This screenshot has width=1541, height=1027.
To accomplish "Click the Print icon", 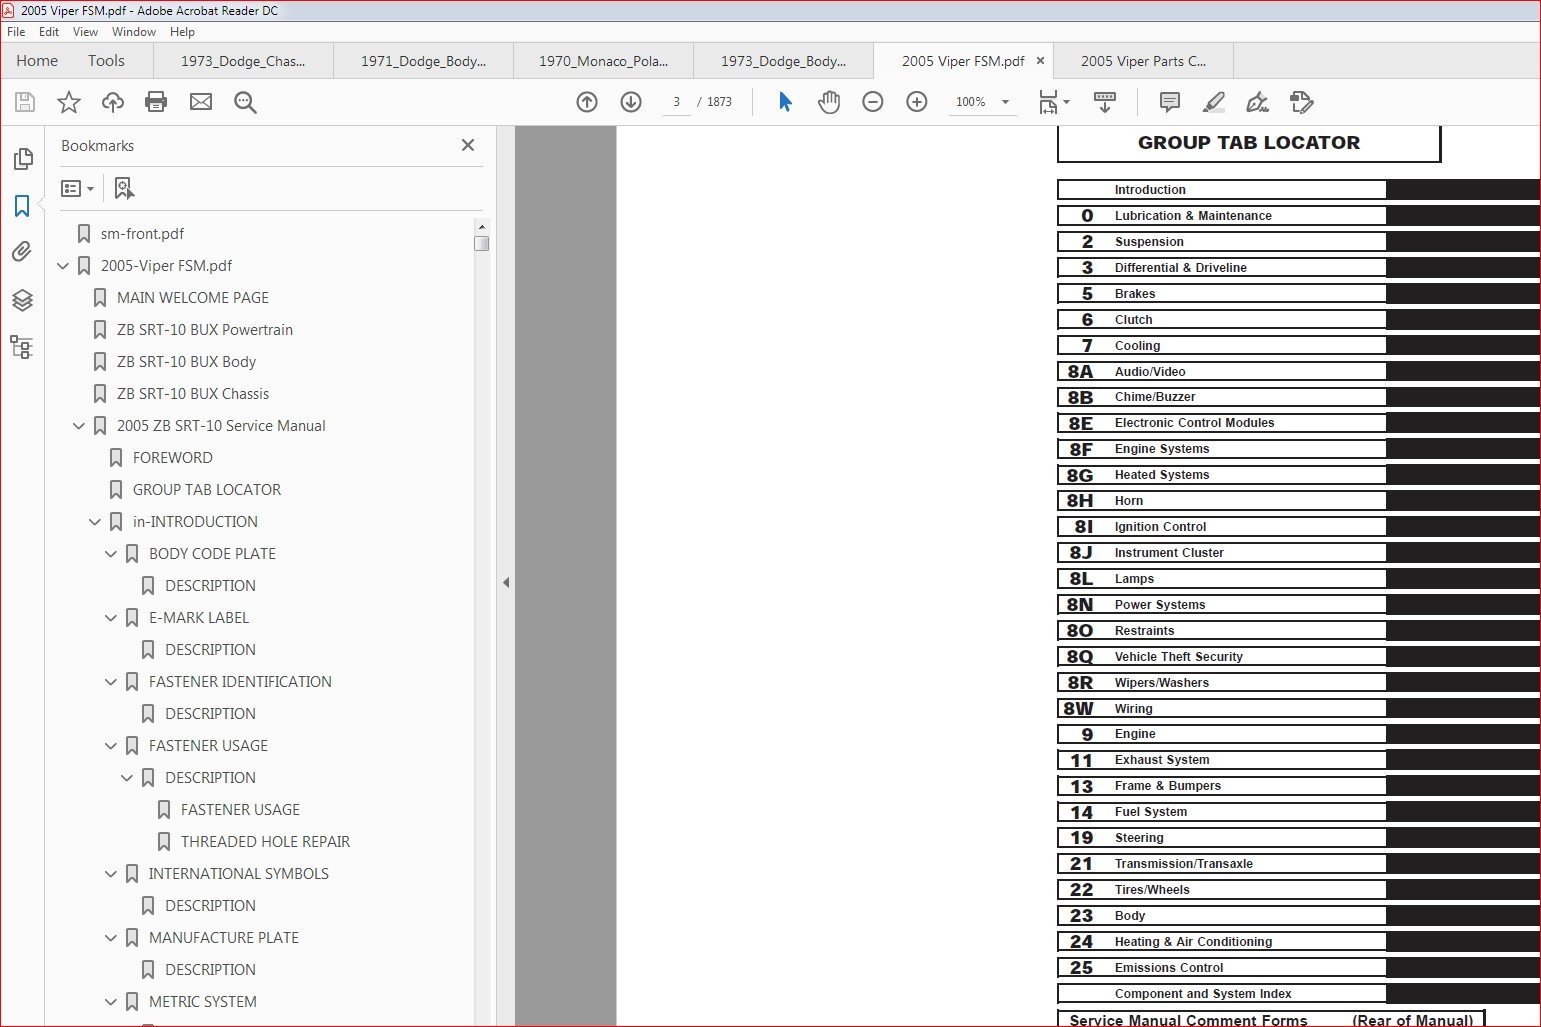I will pos(156,102).
